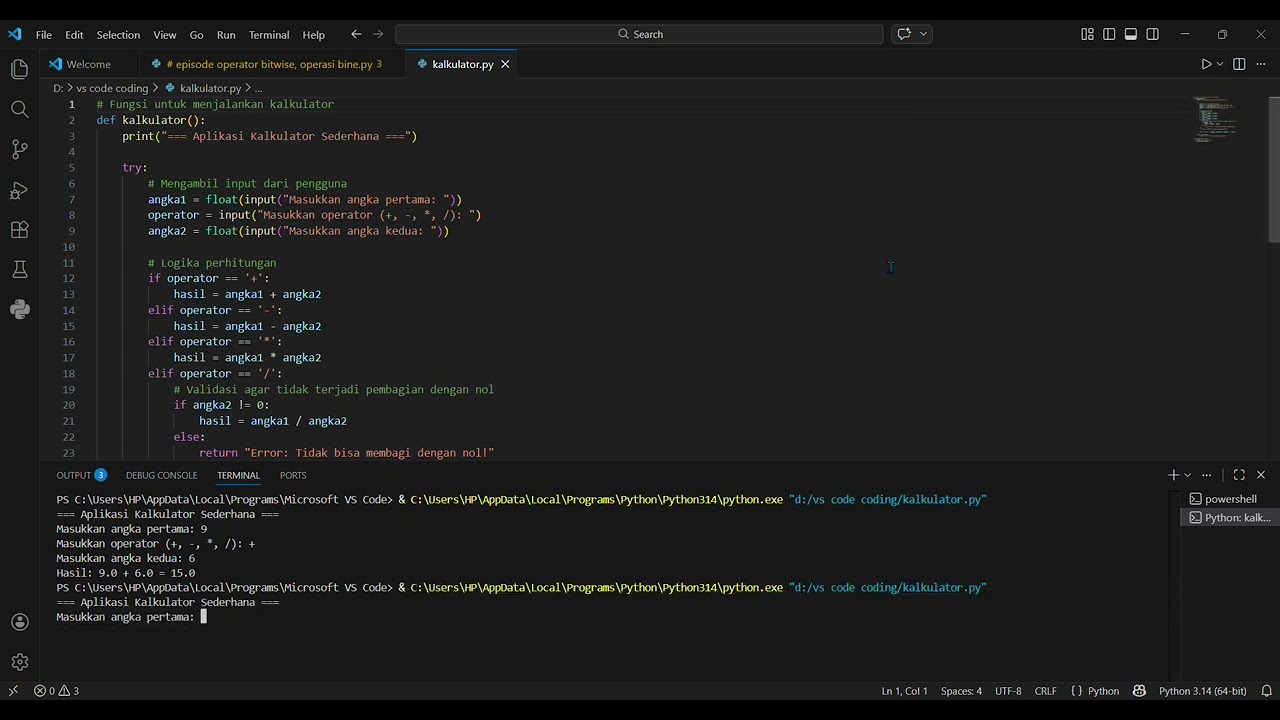The image size is (1280, 720).
Task: Open the Source Control view
Action: [x=19, y=149]
